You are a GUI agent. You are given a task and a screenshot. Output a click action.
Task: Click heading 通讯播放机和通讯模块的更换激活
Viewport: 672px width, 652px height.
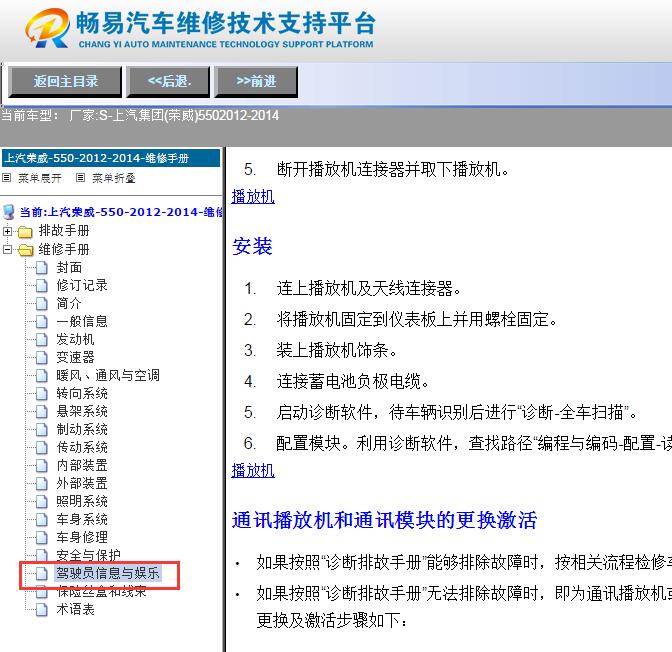[384, 521]
